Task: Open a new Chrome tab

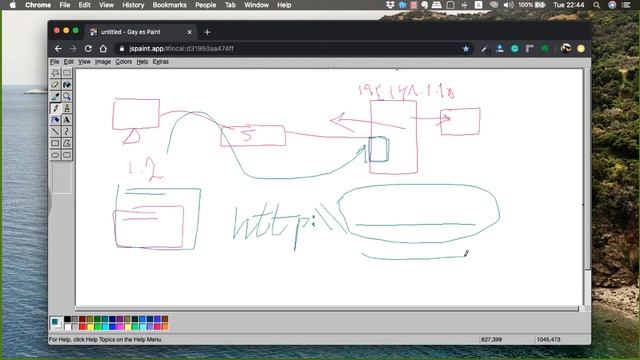Action: (207, 32)
